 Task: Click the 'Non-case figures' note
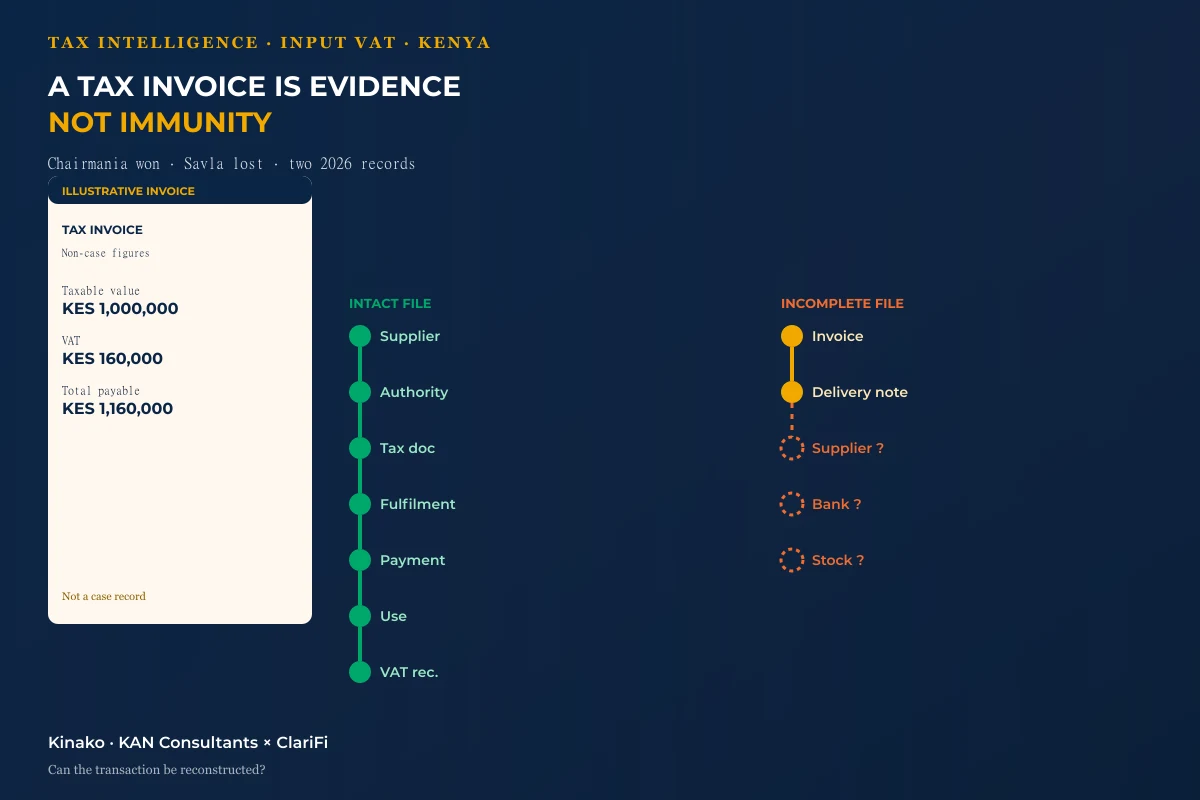[106, 253]
